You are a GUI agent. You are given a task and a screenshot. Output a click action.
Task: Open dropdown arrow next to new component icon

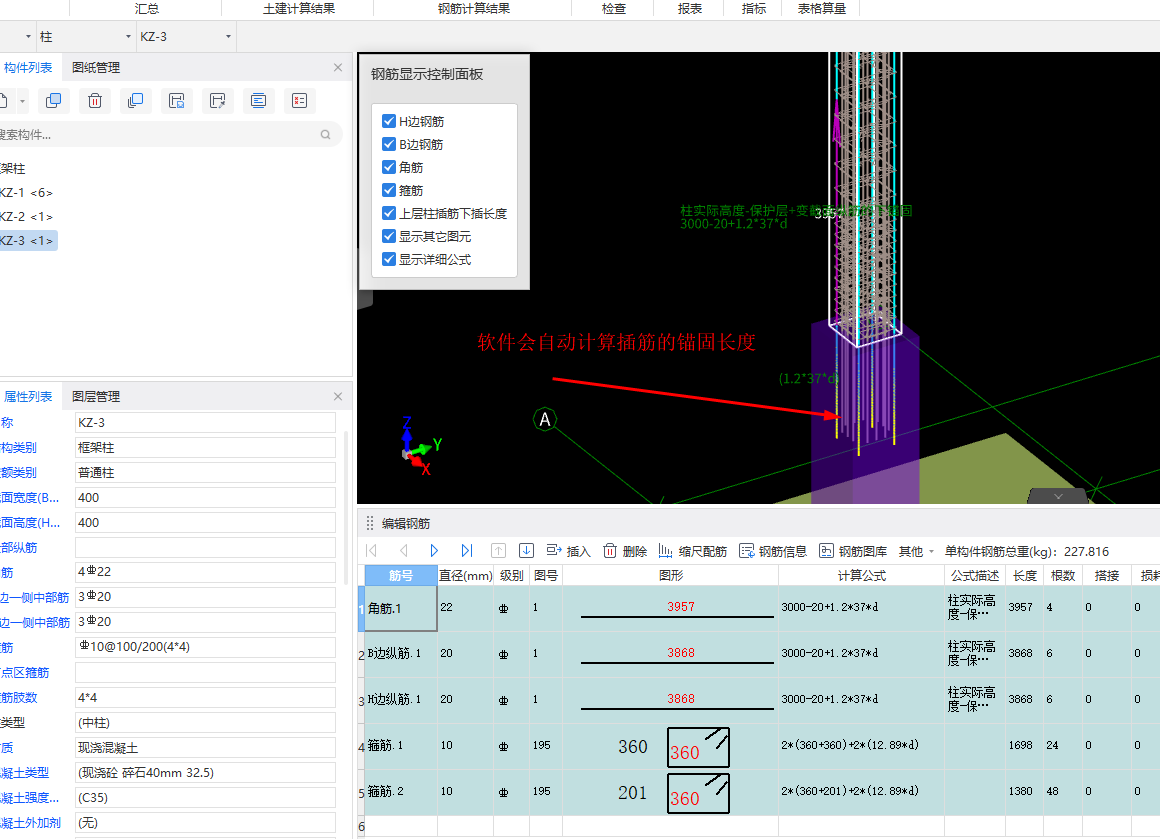[x=23, y=101]
